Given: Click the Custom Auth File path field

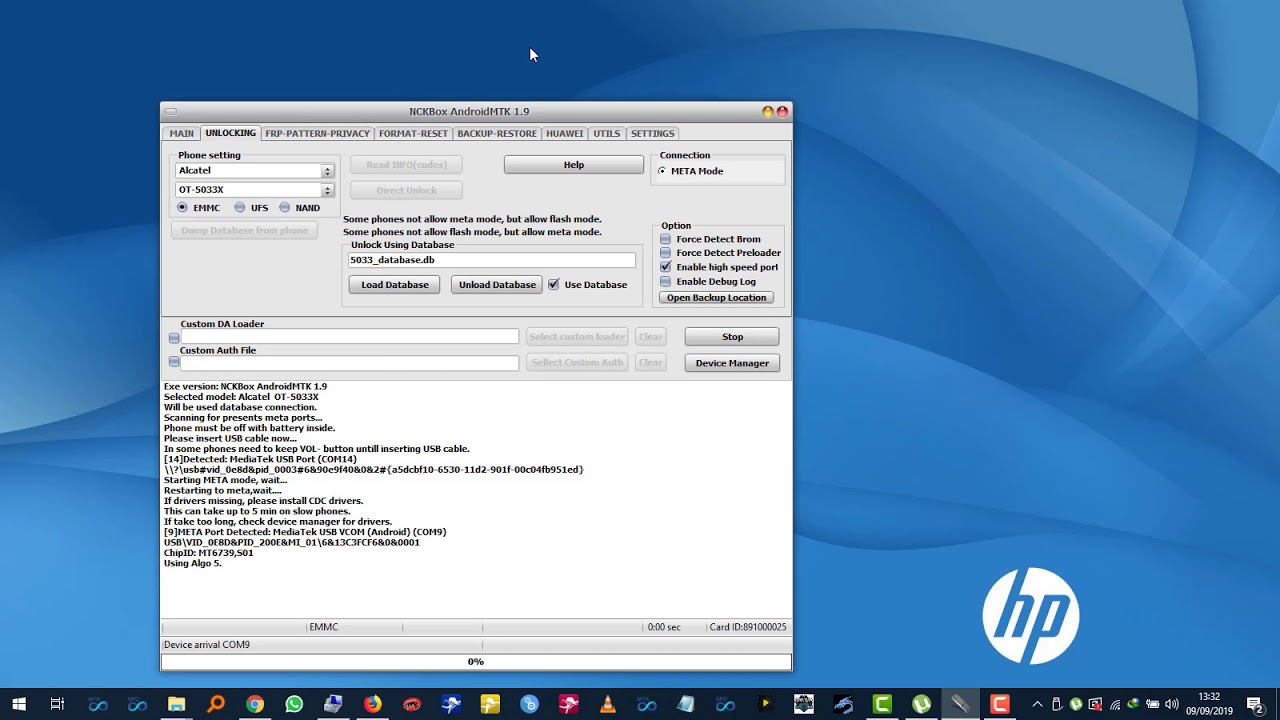Looking at the screenshot, I should tap(349, 363).
